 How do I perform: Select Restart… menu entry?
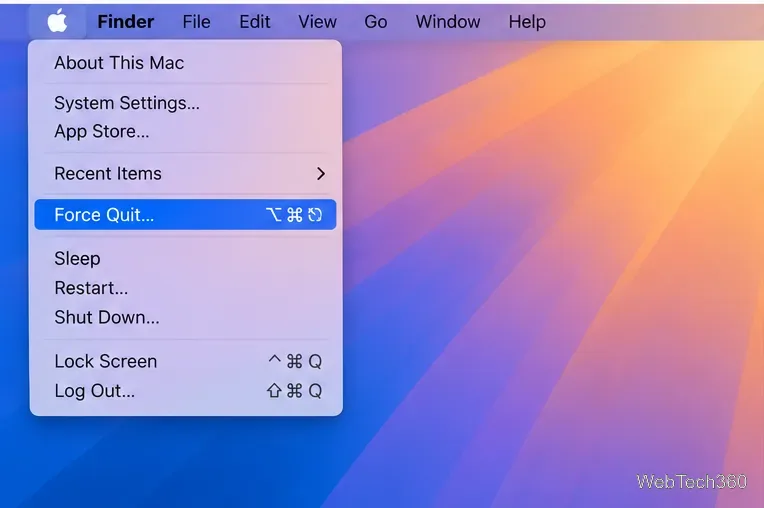coord(185,288)
